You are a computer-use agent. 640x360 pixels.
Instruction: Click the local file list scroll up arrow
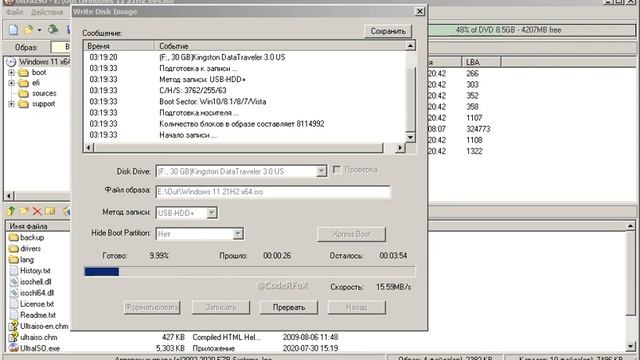pyautogui.click(x=631, y=226)
